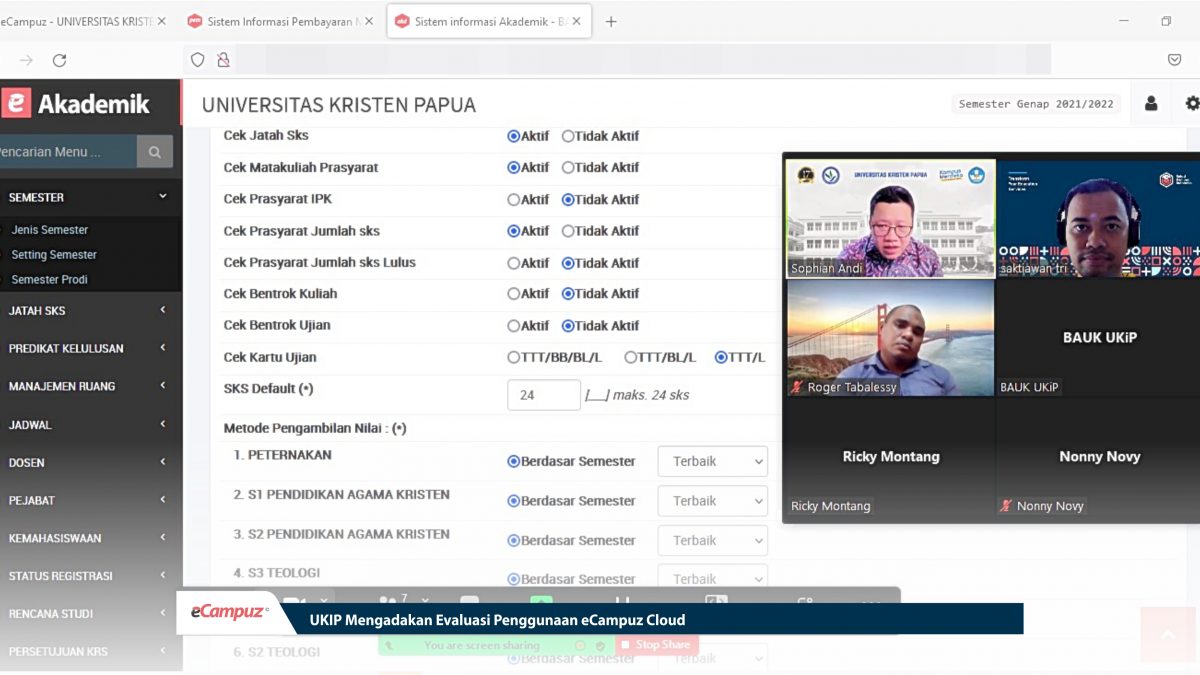
Task: Expand the JATAH SKS sidebar section
Action: (x=91, y=311)
